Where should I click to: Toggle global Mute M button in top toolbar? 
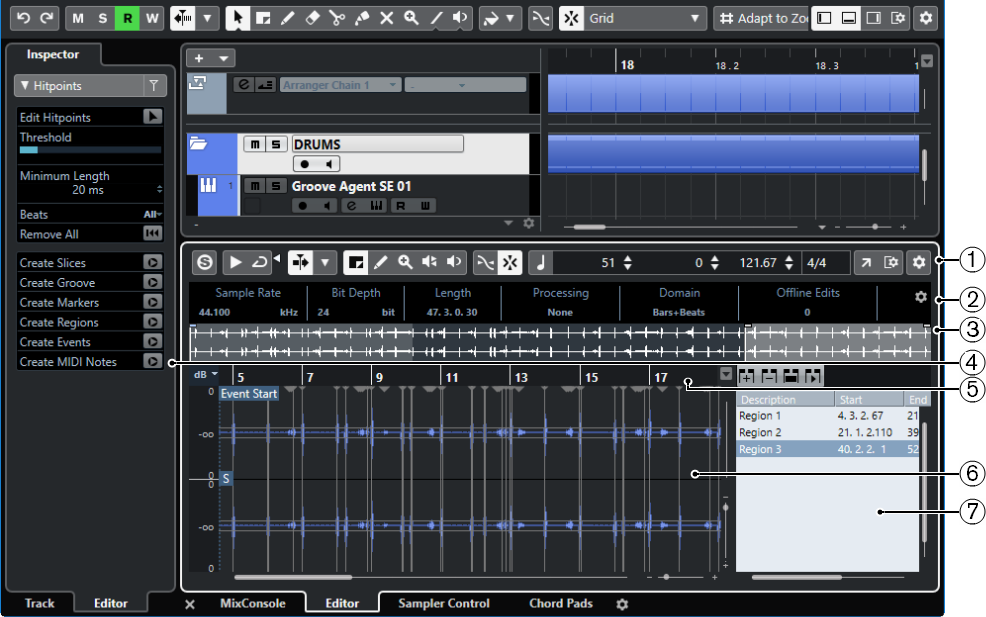78,18
